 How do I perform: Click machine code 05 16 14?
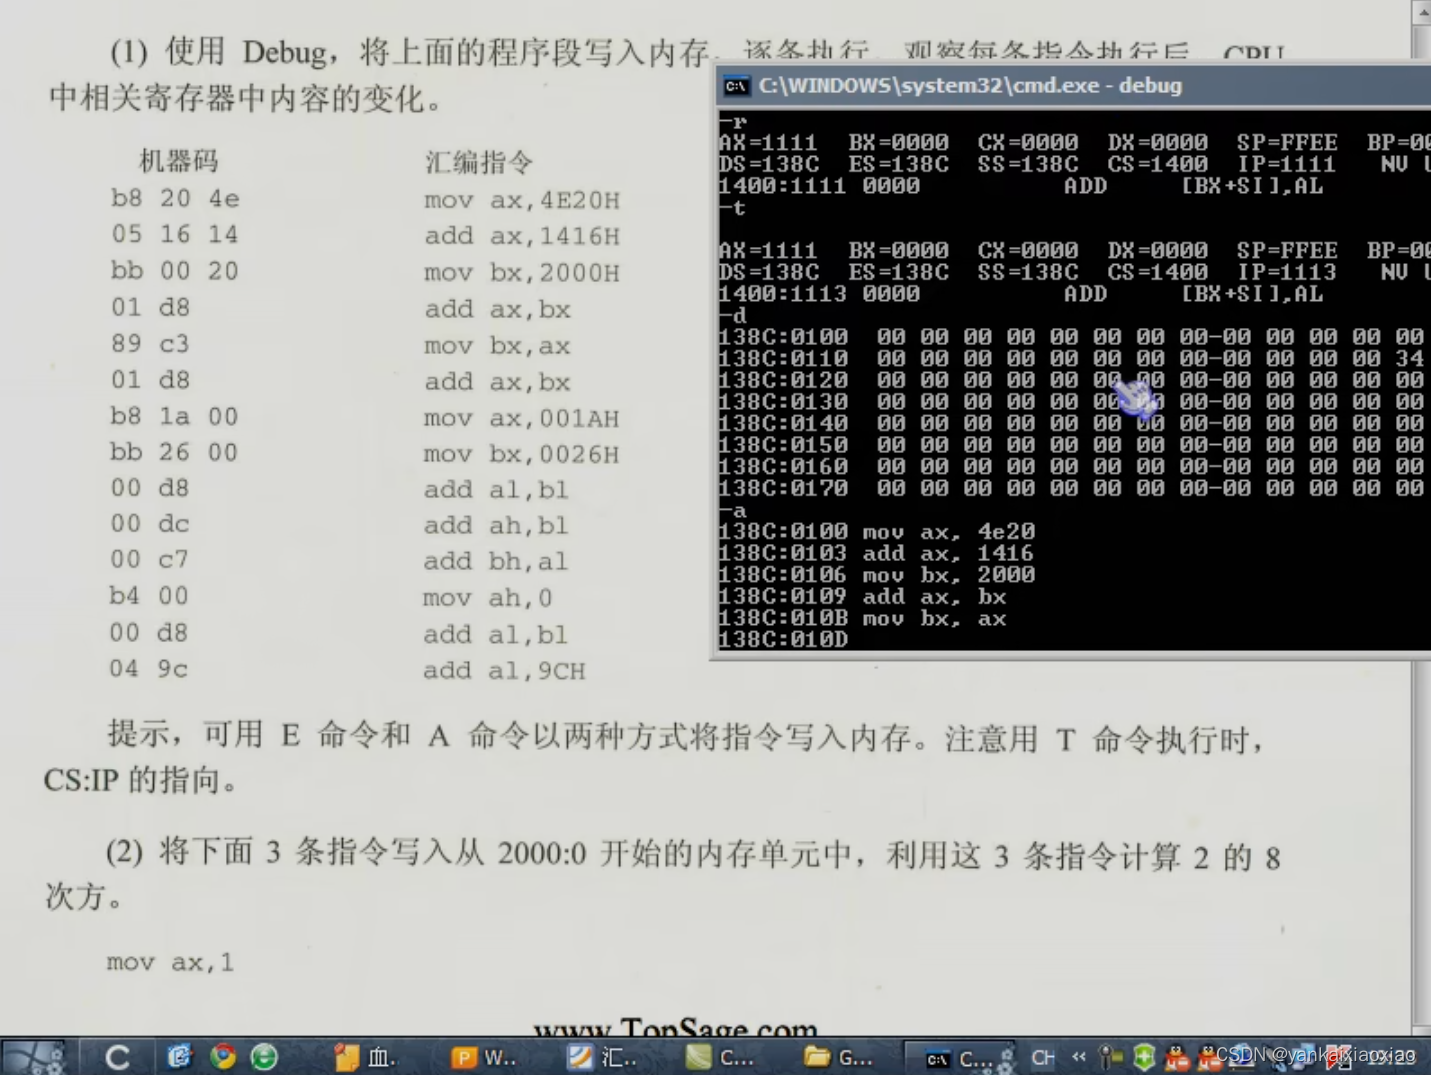175,234
